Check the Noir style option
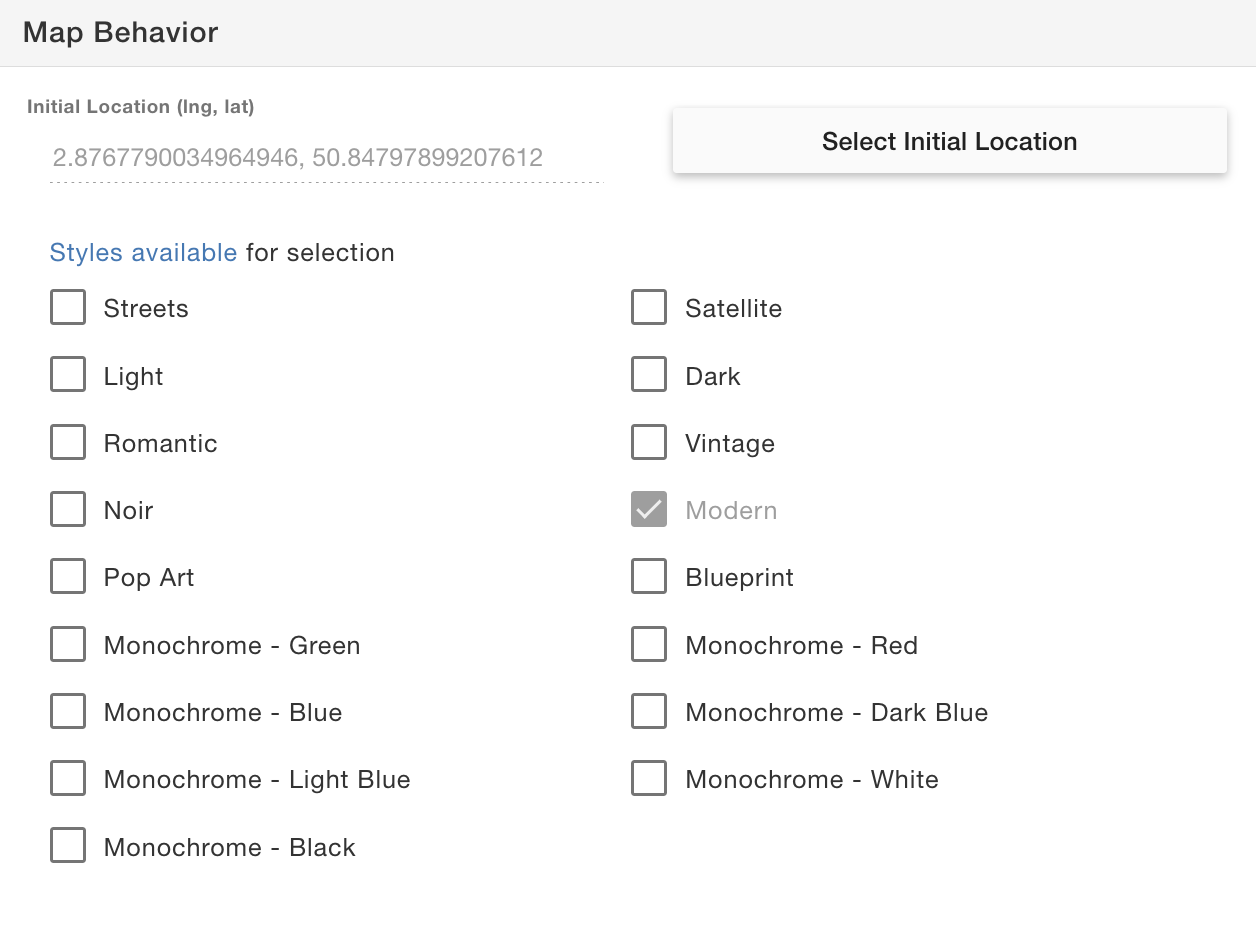Image resolution: width=1256 pixels, height=938 pixels. (68, 510)
